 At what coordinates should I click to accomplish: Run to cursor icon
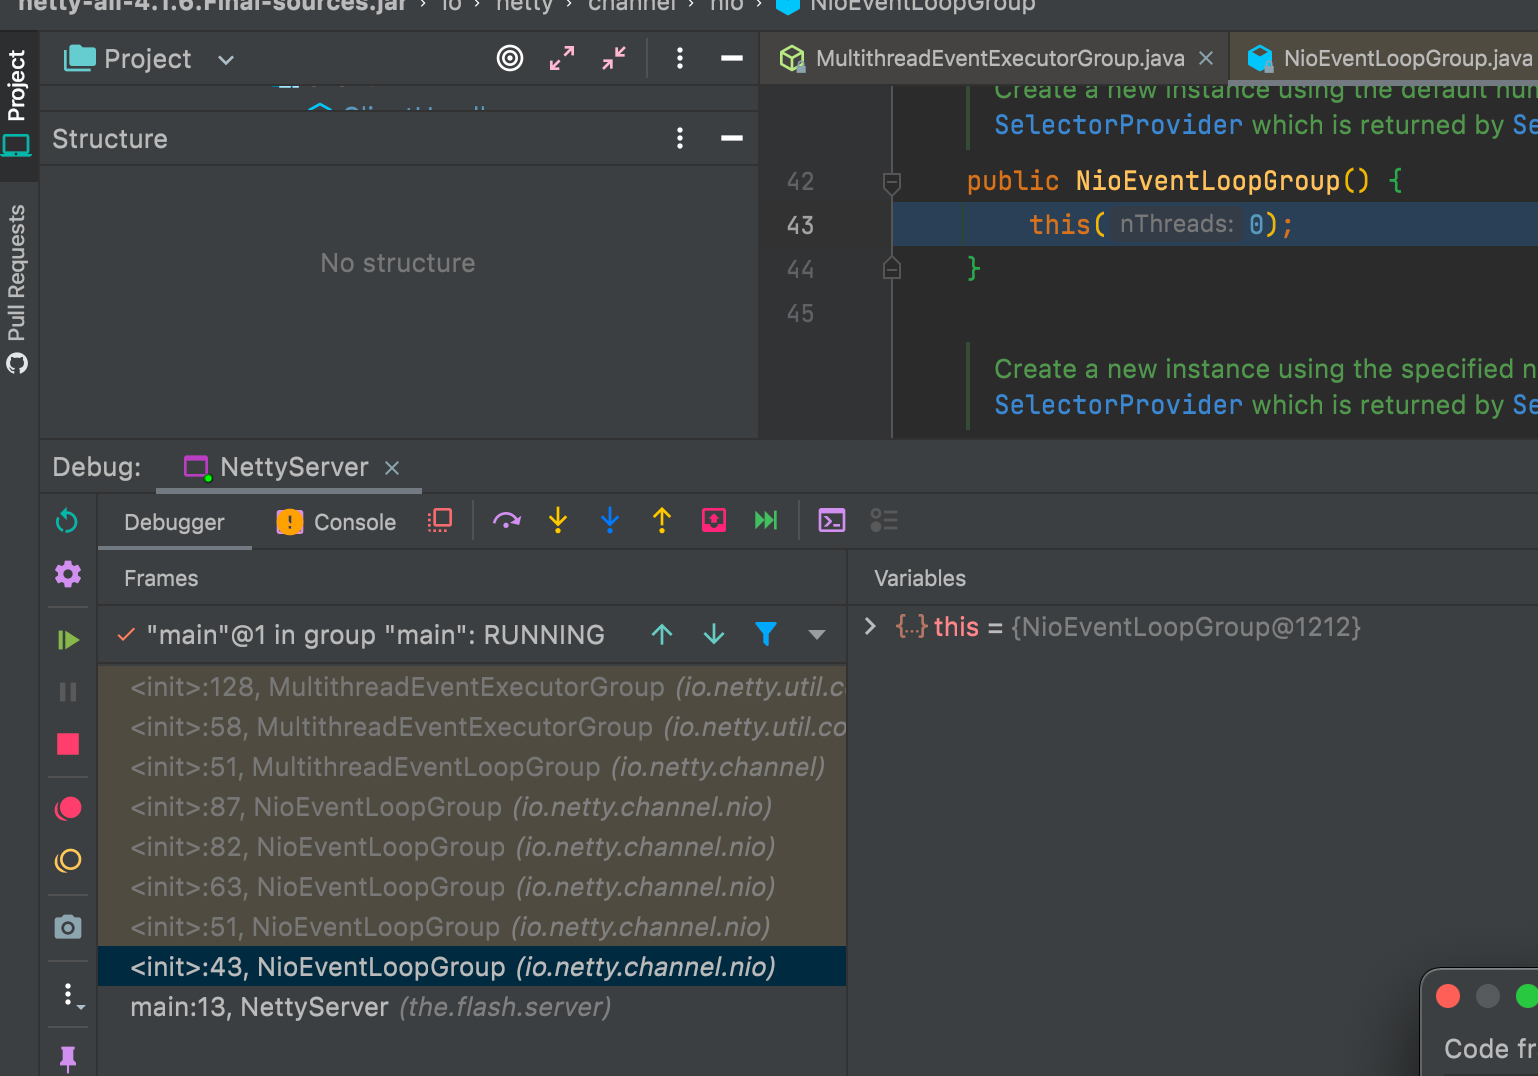click(x=766, y=521)
